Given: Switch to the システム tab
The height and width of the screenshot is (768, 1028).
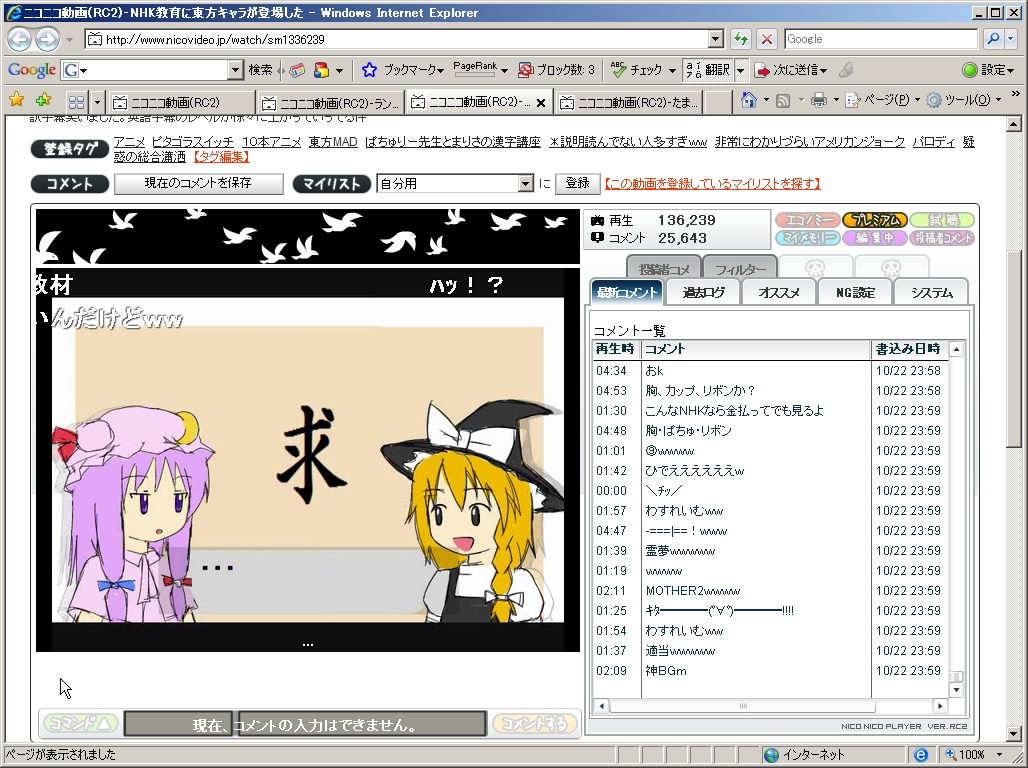Looking at the screenshot, I should pyautogui.click(x=931, y=293).
